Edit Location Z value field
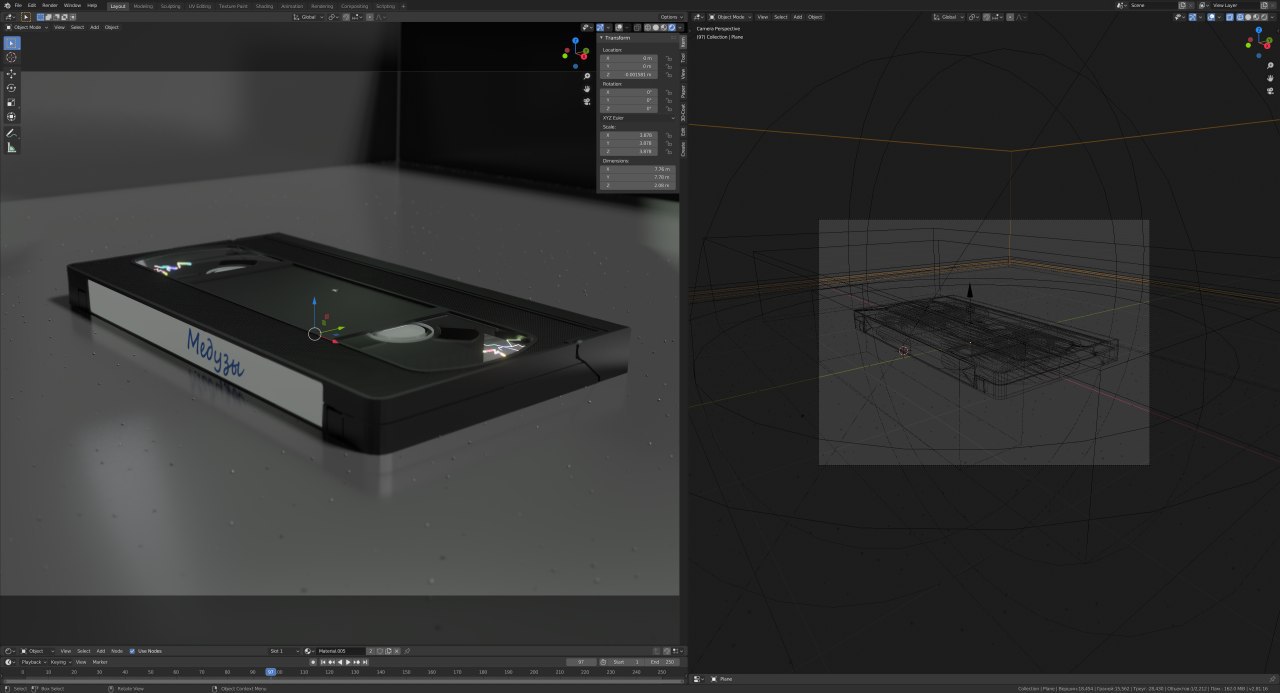The width and height of the screenshot is (1280, 693). (x=629, y=74)
